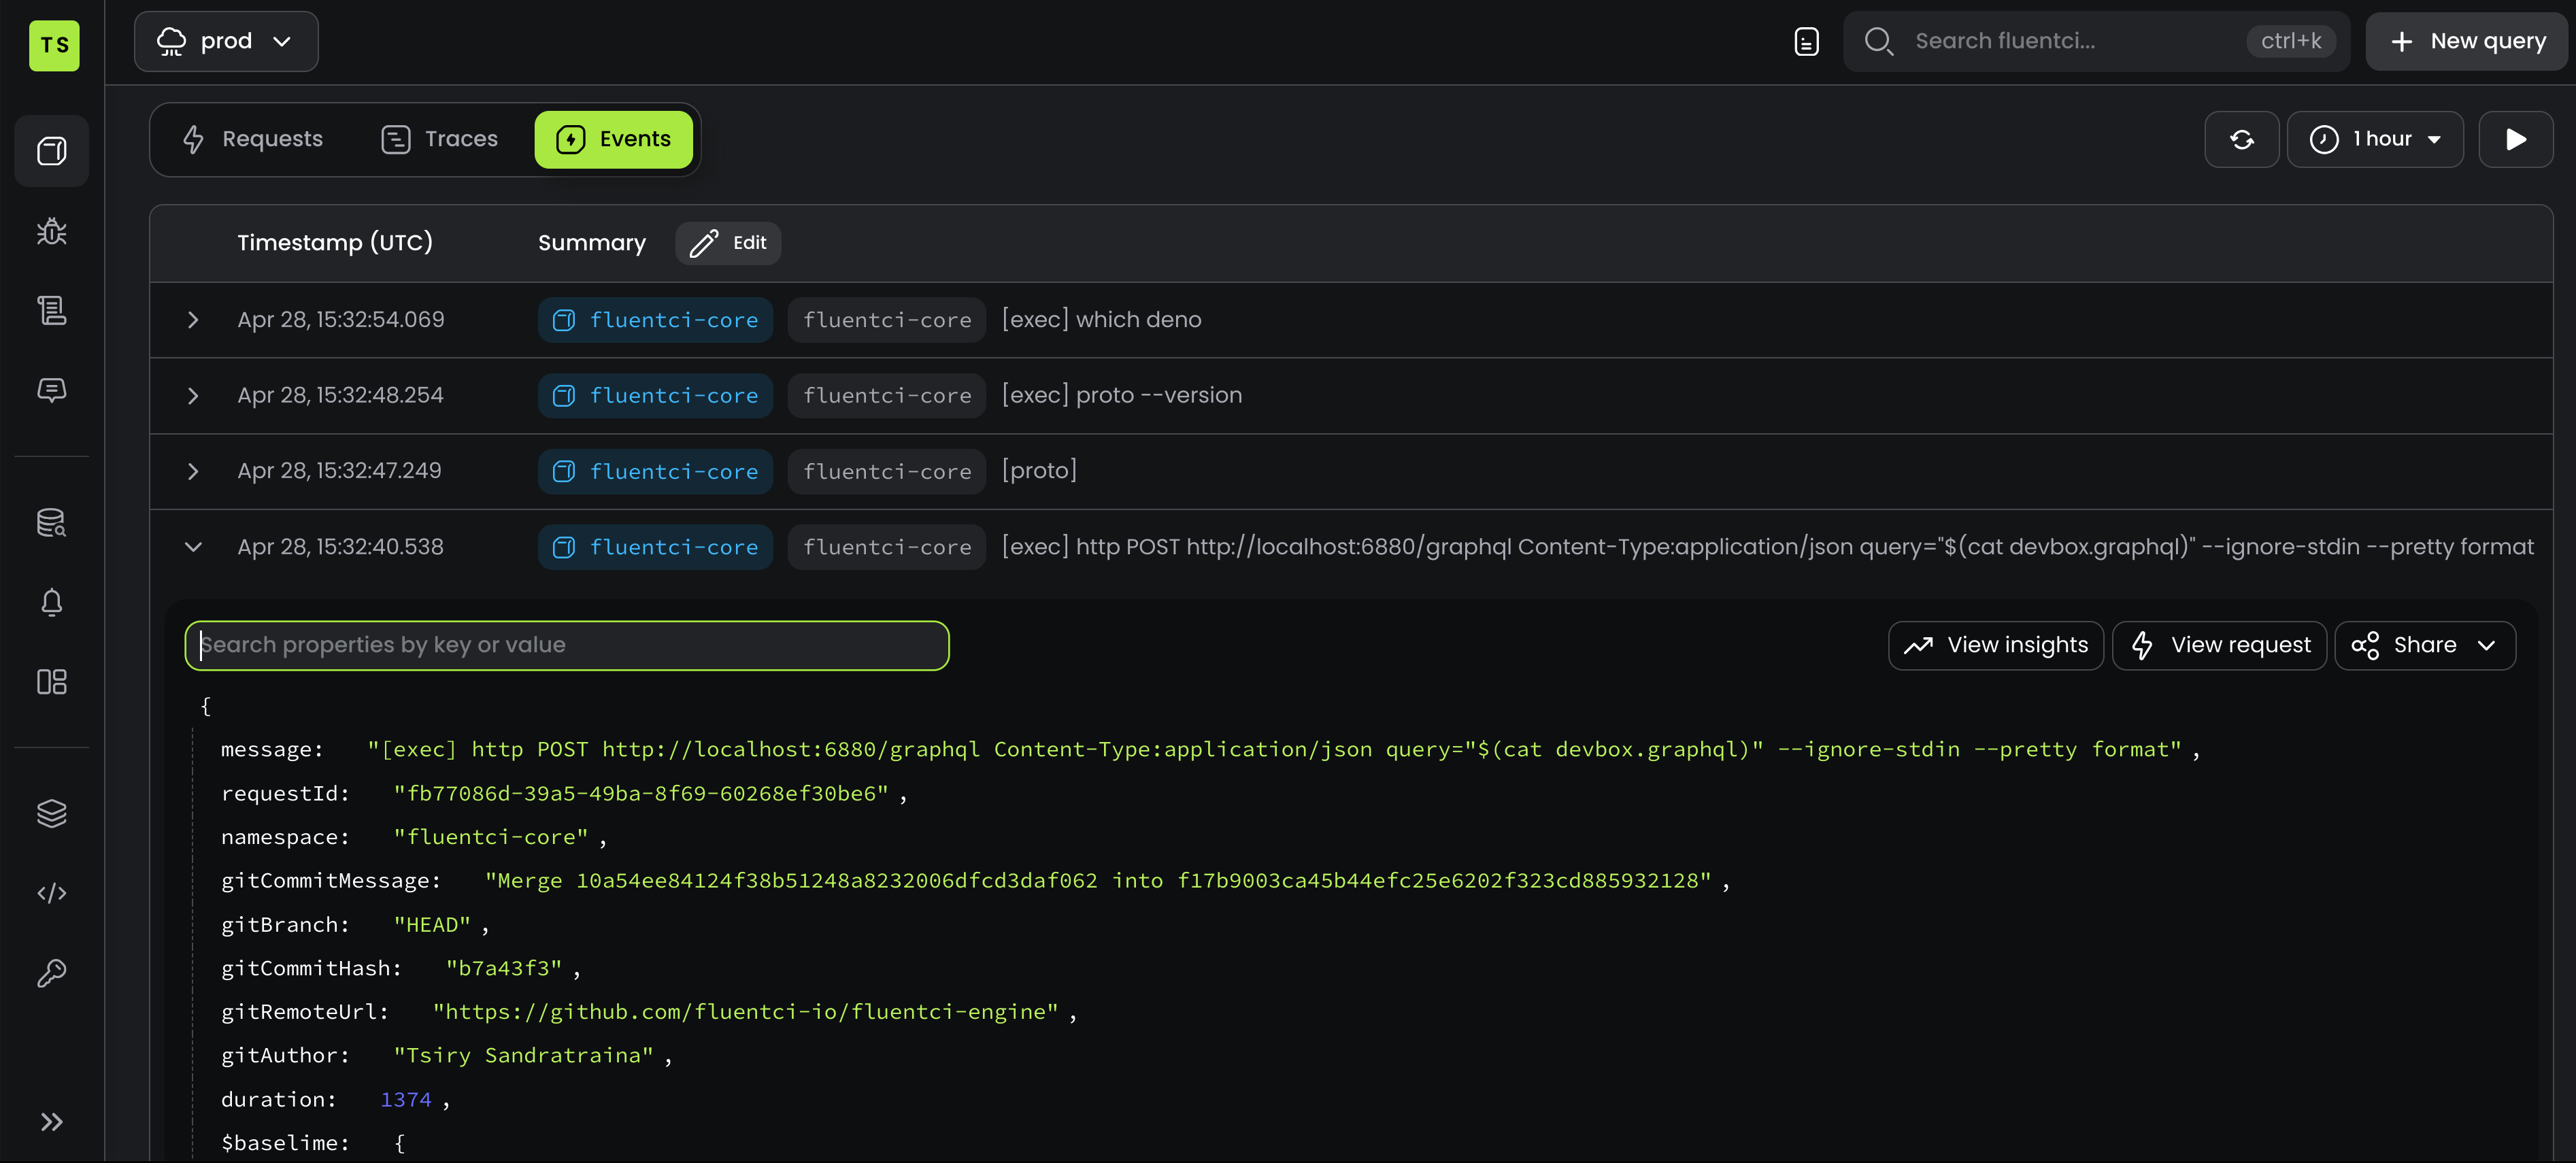Open the API key icon in sidebar

click(x=52, y=973)
